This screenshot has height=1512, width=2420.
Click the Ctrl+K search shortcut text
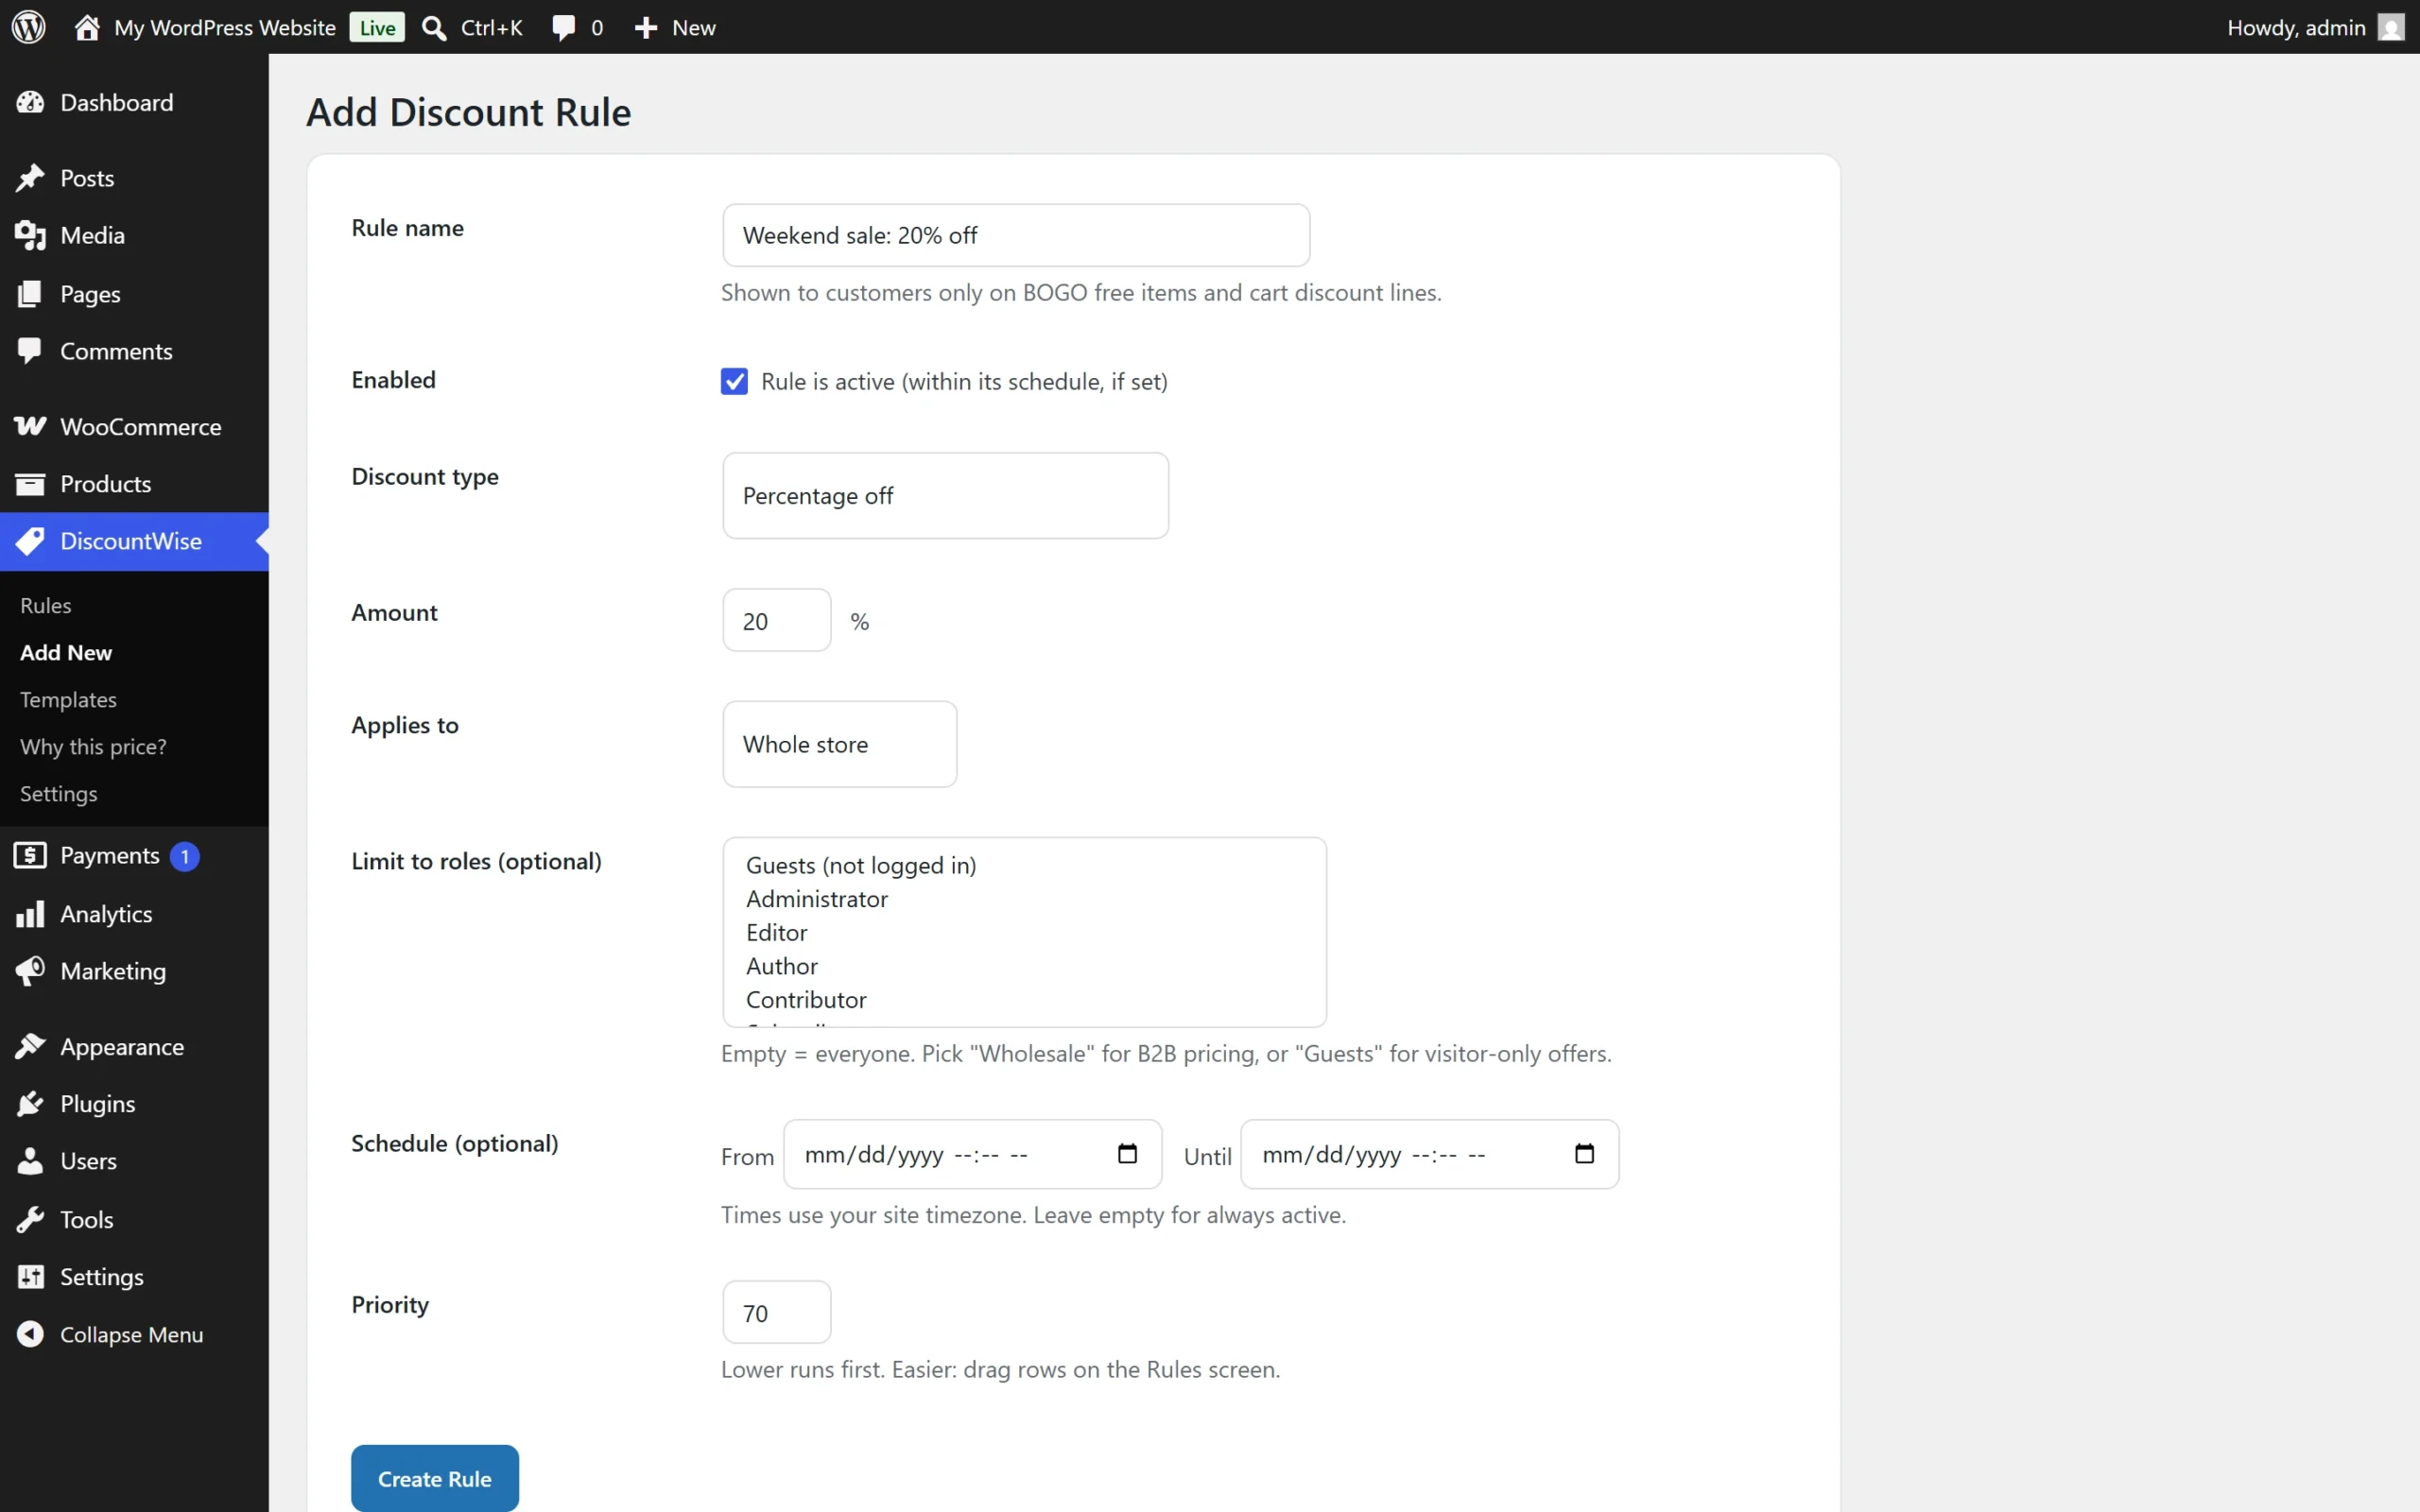[491, 28]
